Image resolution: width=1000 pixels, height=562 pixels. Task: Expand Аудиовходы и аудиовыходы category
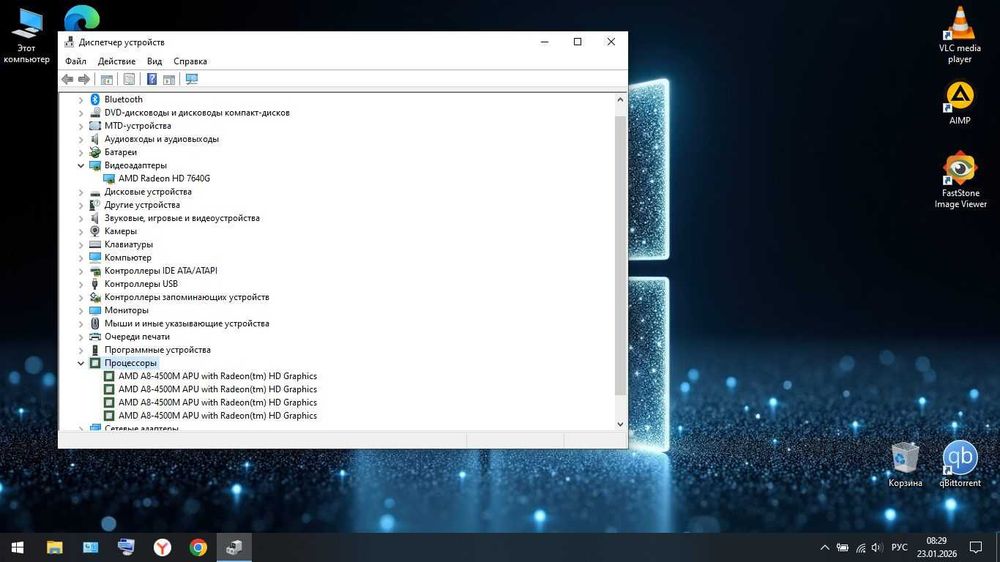point(81,139)
